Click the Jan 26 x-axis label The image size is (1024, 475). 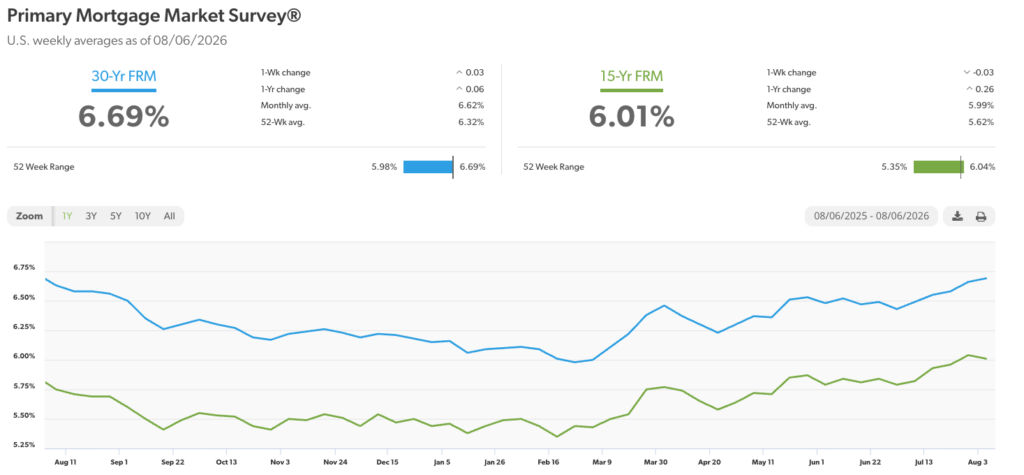(x=494, y=460)
